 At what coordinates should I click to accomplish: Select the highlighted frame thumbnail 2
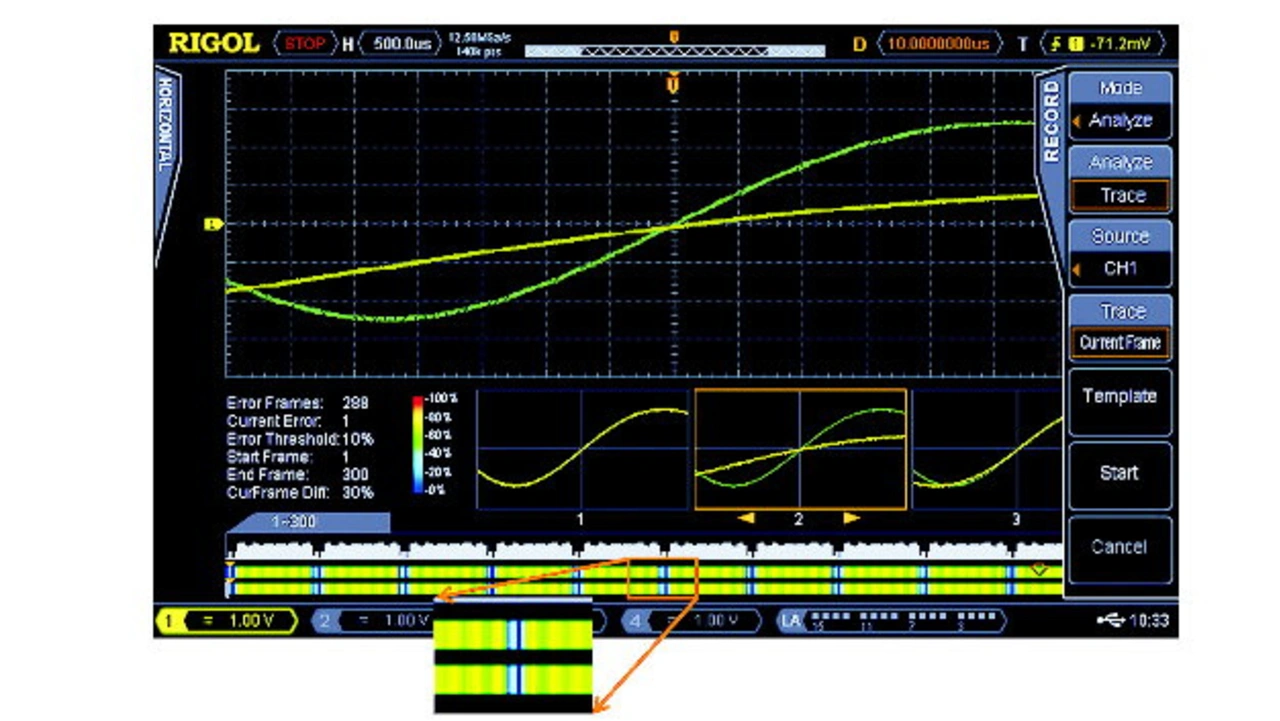(800, 449)
